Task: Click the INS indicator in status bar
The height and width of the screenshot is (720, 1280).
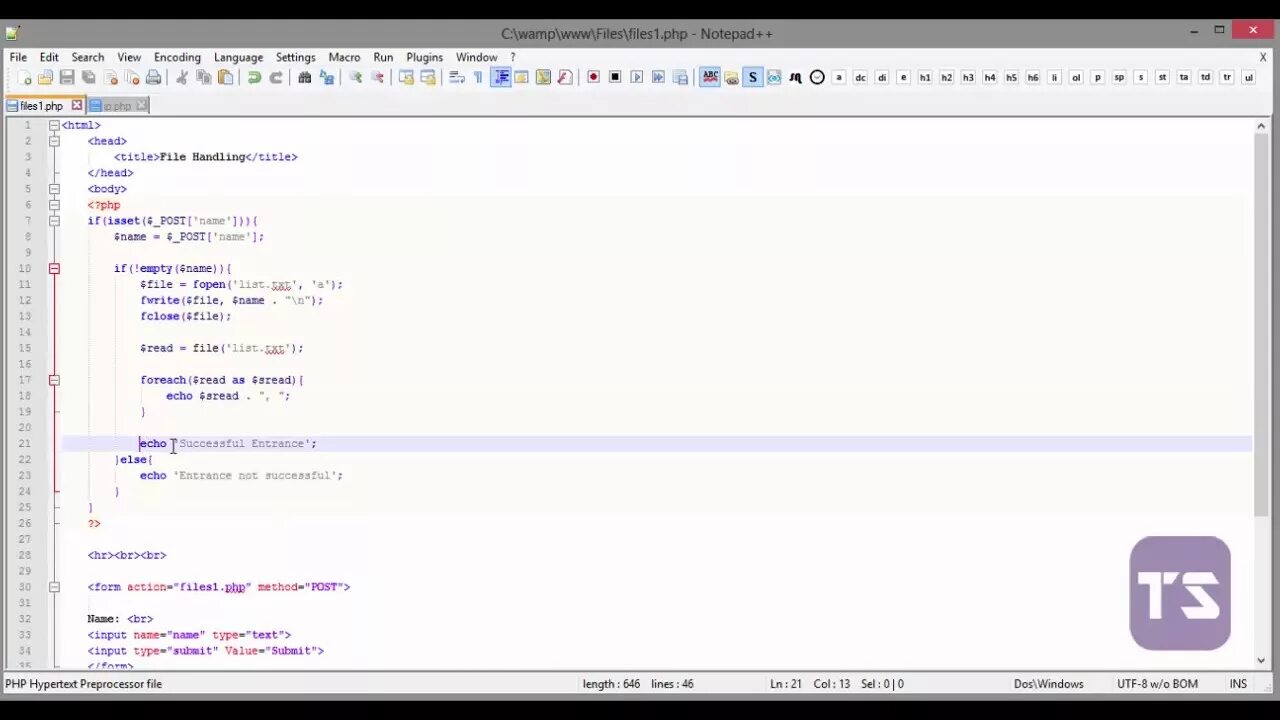Action: 1238,684
